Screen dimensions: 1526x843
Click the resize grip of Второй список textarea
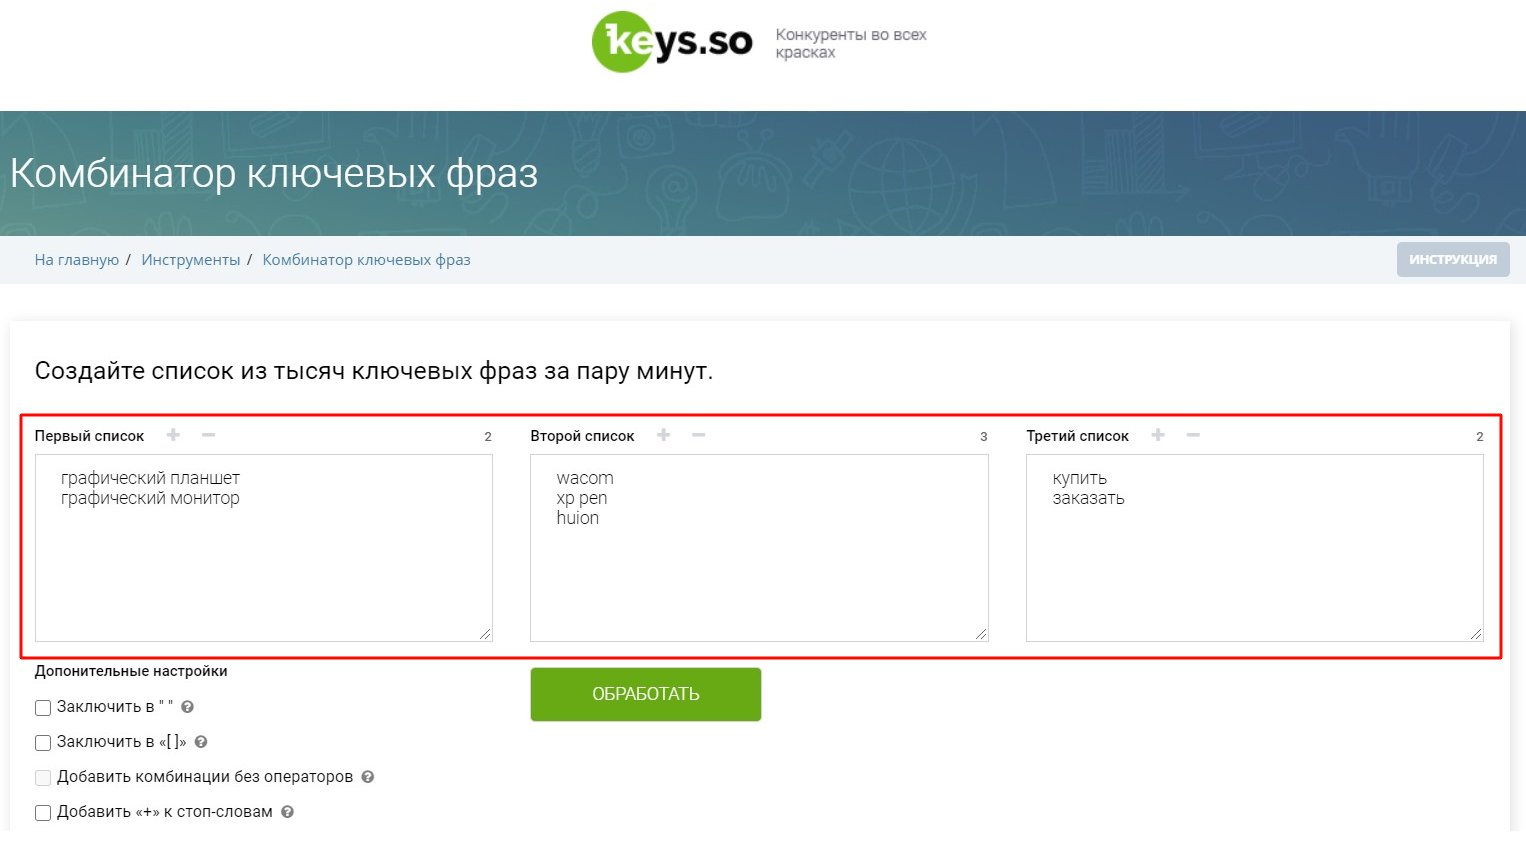(x=981, y=634)
